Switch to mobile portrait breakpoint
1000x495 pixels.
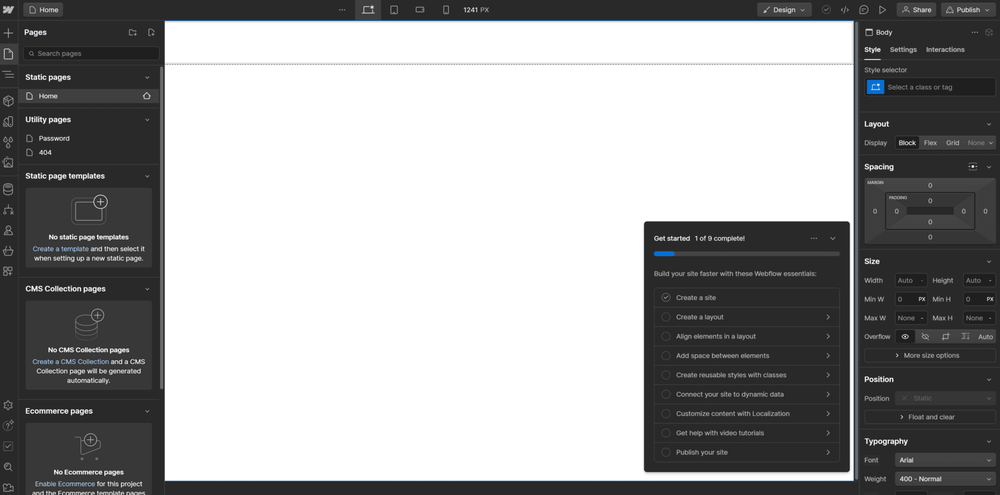[x=446, y=10]
